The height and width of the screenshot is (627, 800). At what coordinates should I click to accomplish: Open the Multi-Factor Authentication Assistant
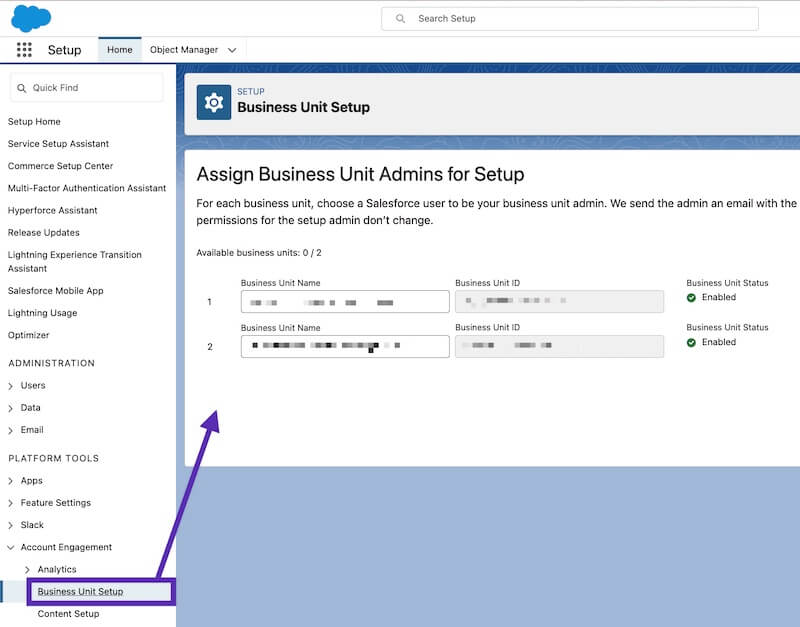(87, 188)
